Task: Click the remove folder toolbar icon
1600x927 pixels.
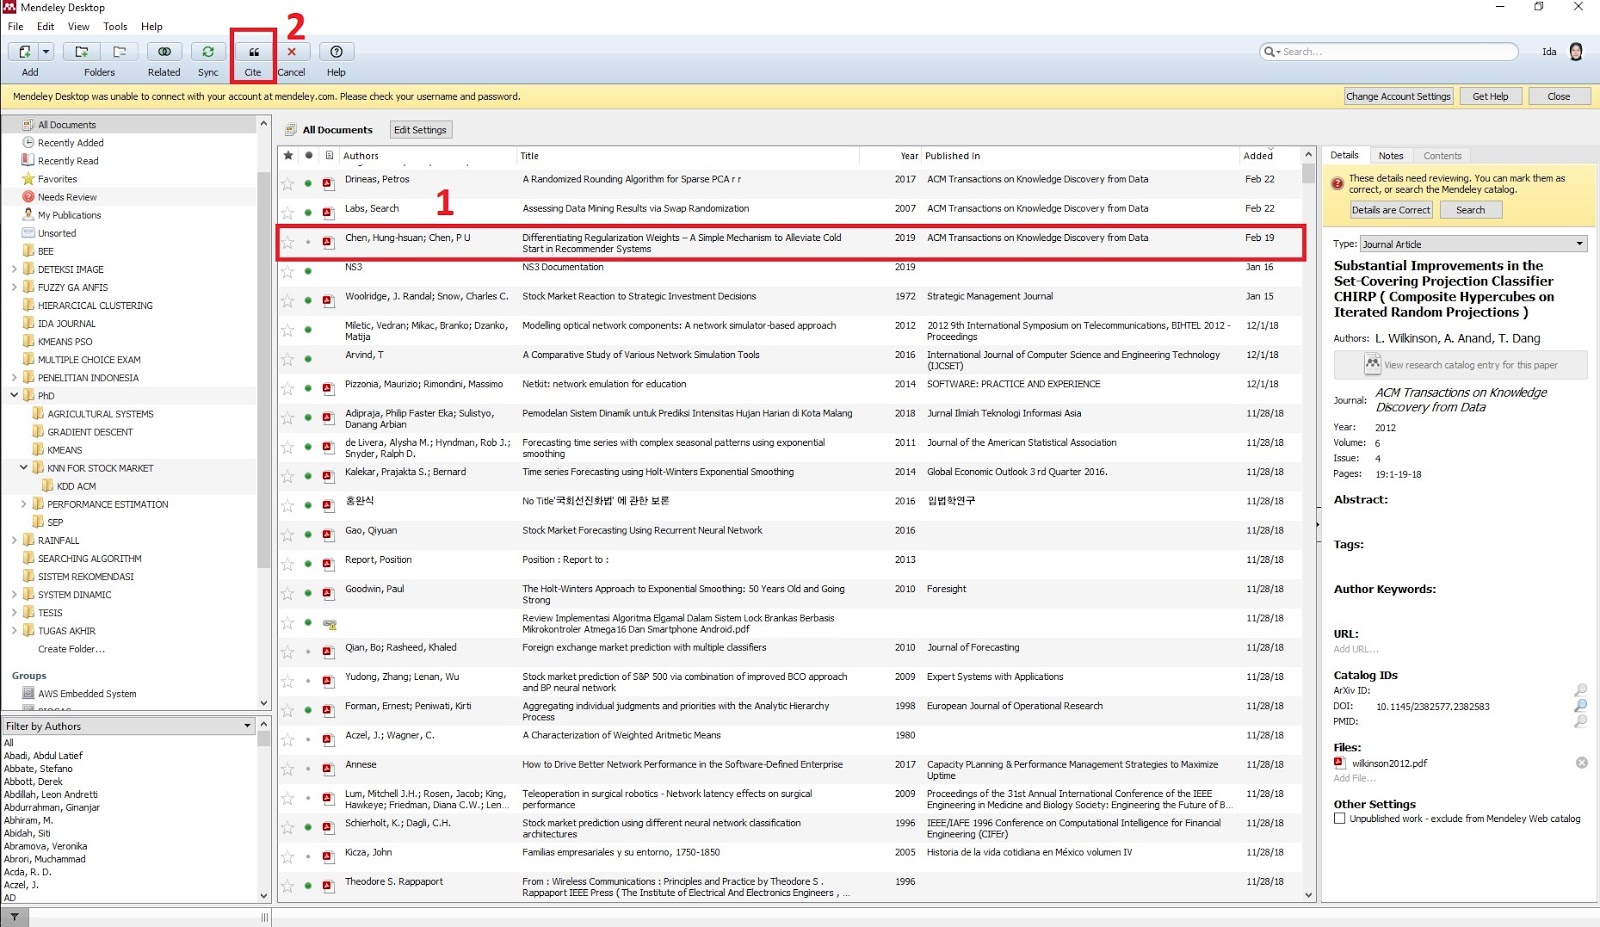Action: click(119, 52)
